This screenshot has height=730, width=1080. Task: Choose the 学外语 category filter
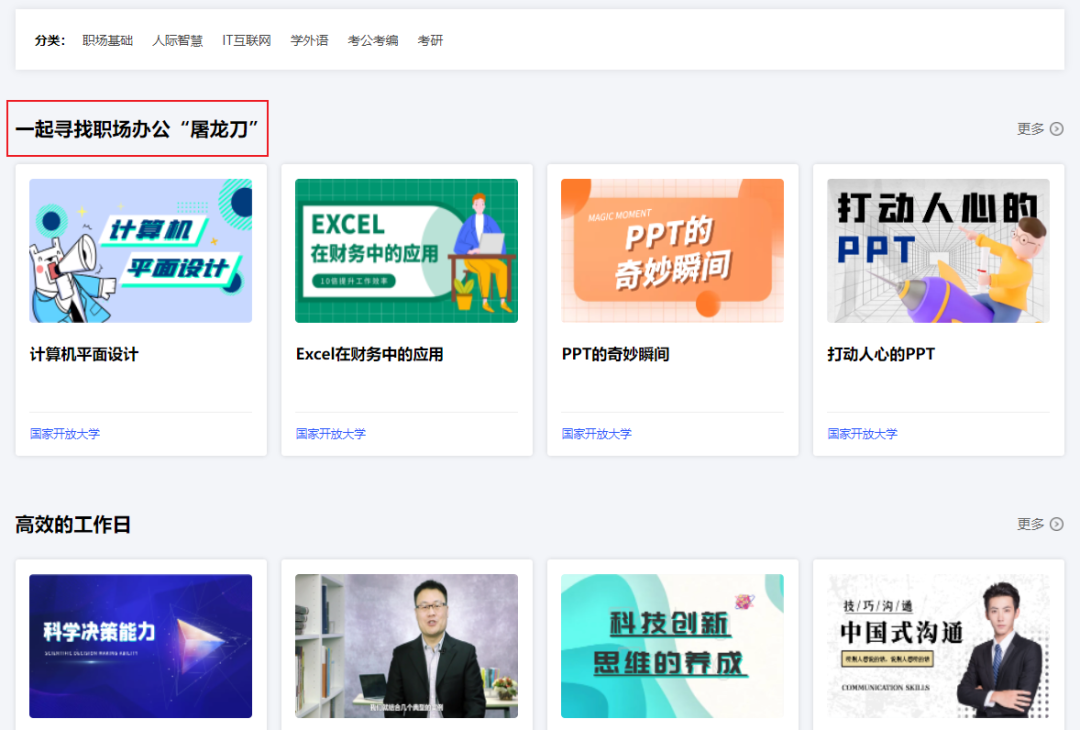pos(309,41)
